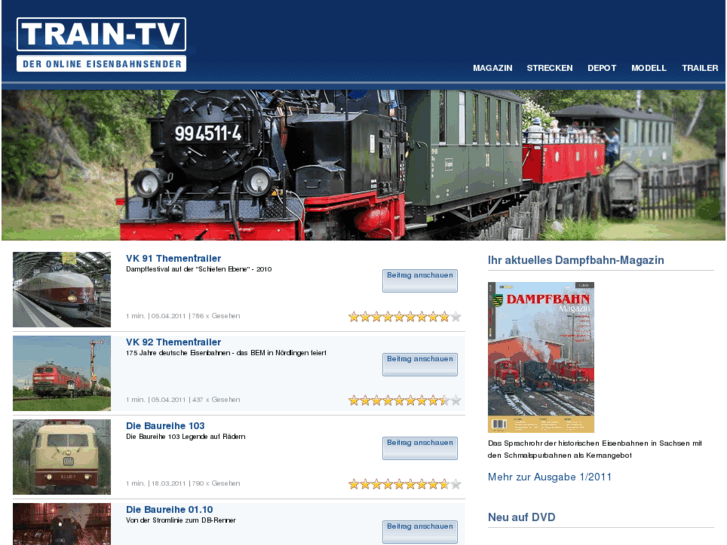This screenshot has width=727, height=545.
Task: Click the 437 x Gesehen info line
Action: pos(183,399)
